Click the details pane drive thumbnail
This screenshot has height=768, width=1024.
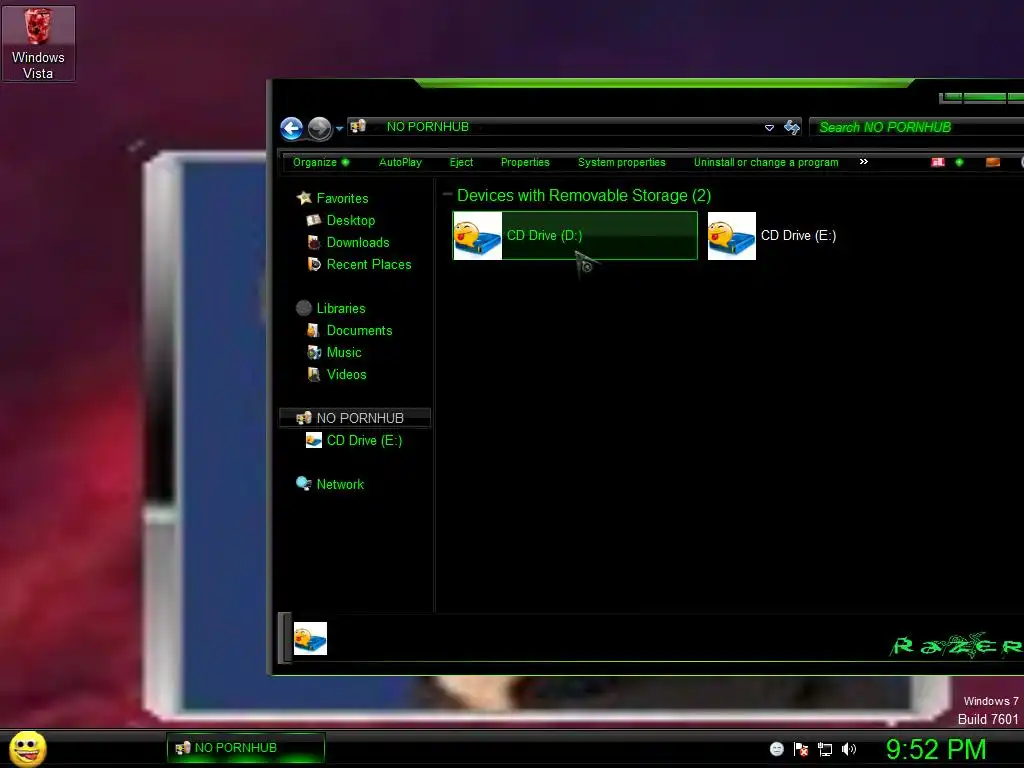(310, 639)
